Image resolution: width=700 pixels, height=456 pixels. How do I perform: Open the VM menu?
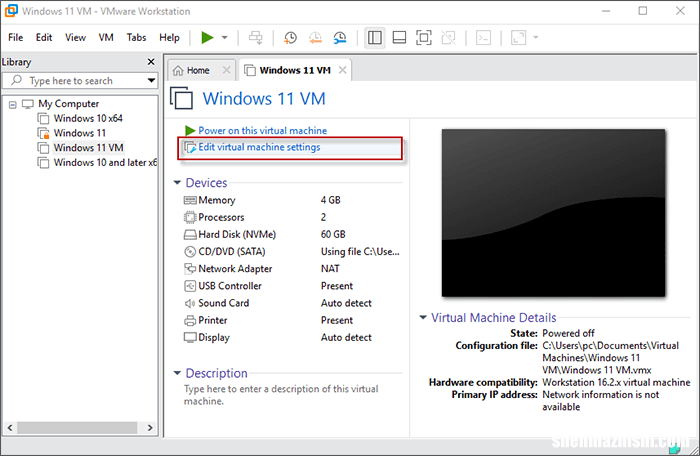[106, 38]
